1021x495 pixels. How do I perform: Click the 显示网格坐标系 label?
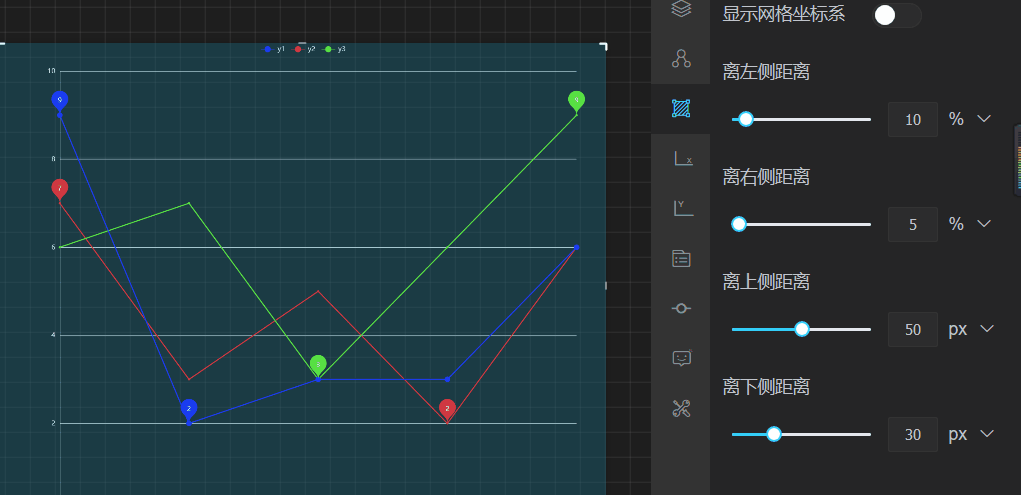click(x=783, y=14)
